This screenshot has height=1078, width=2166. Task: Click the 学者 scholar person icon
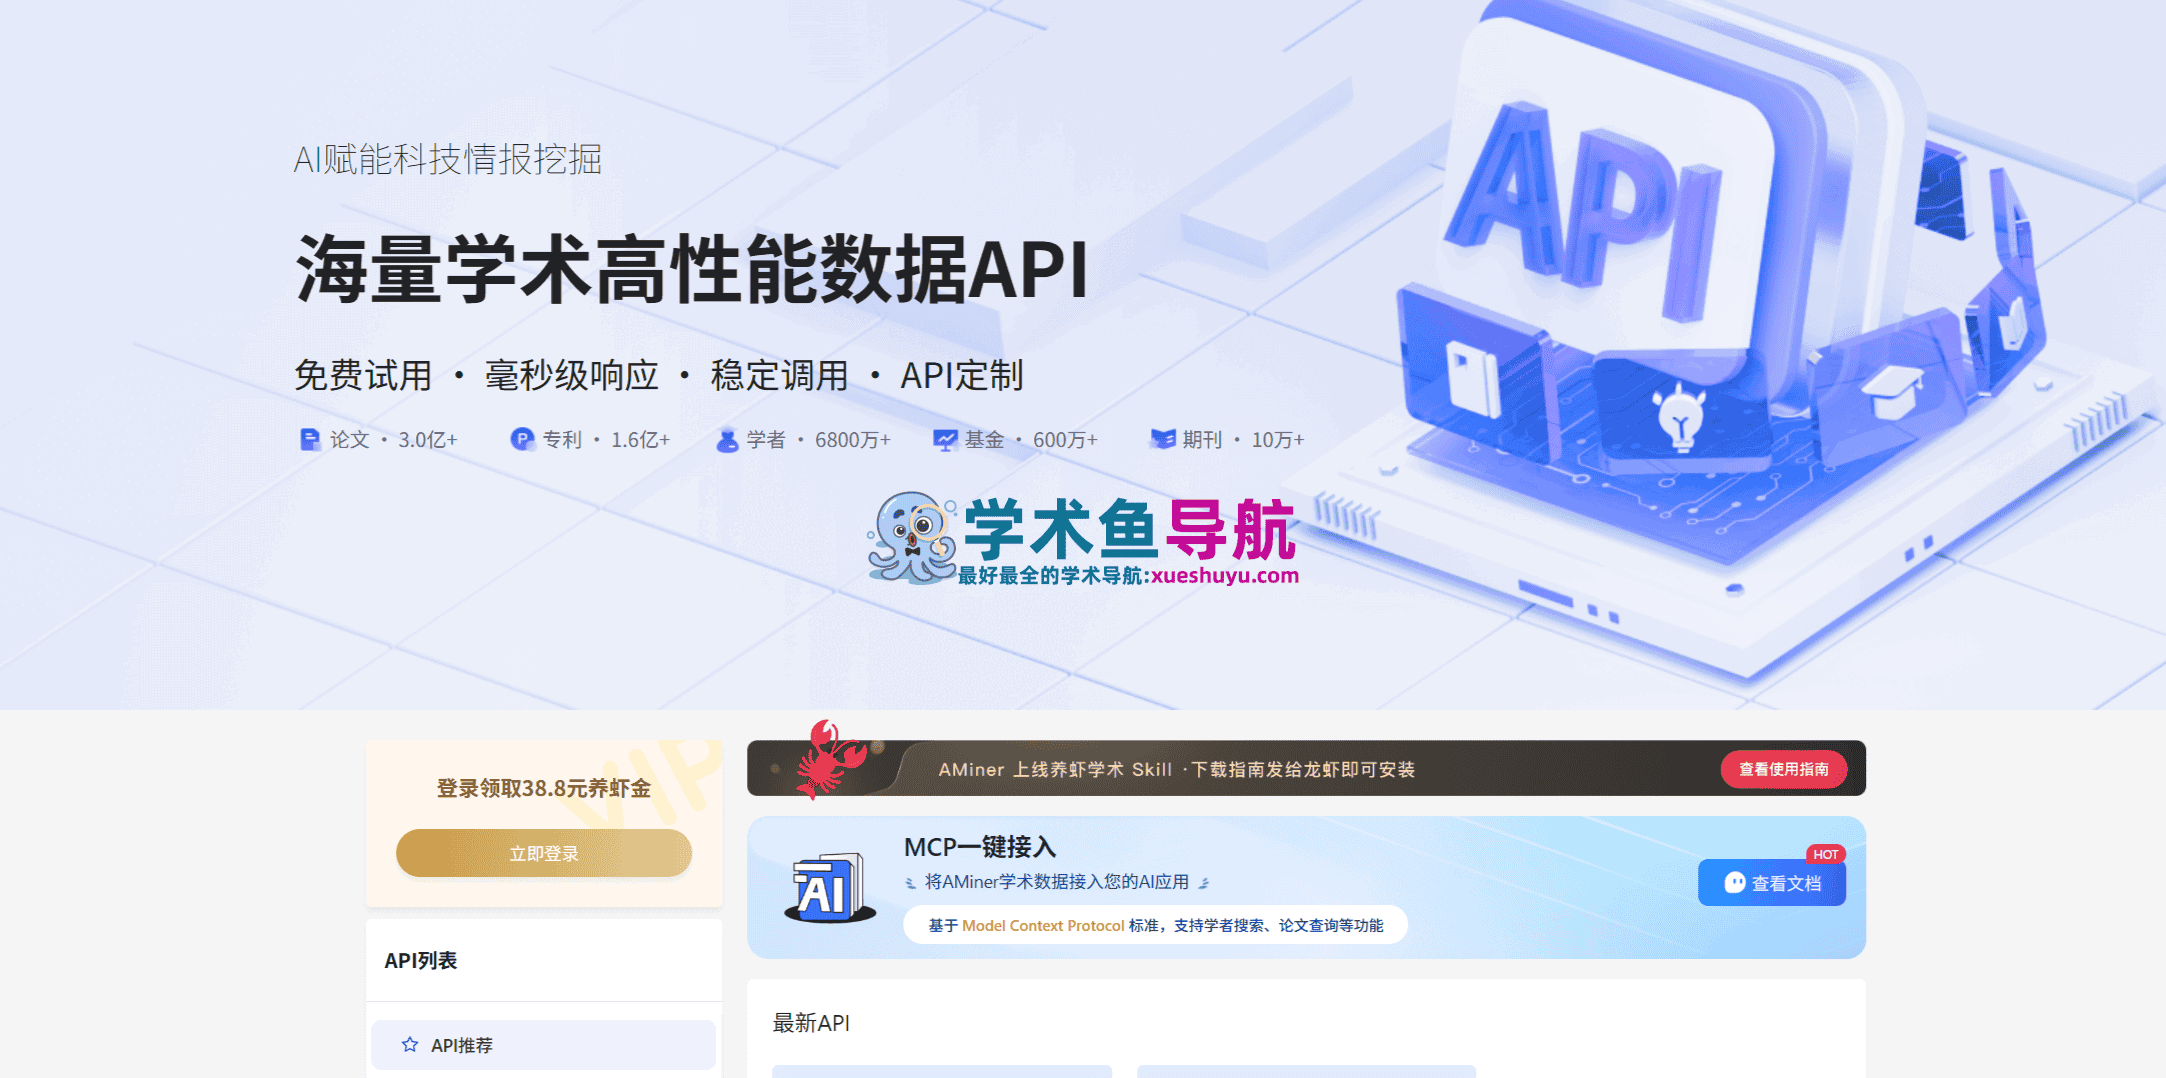(727, 440)
